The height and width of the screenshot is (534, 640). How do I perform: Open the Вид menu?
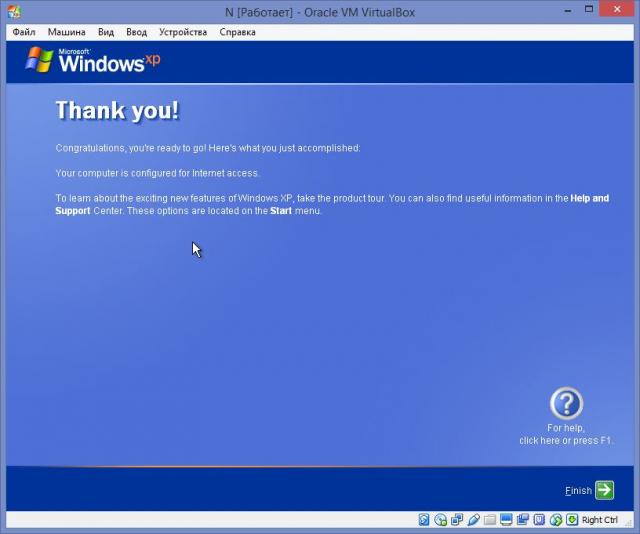106,32
